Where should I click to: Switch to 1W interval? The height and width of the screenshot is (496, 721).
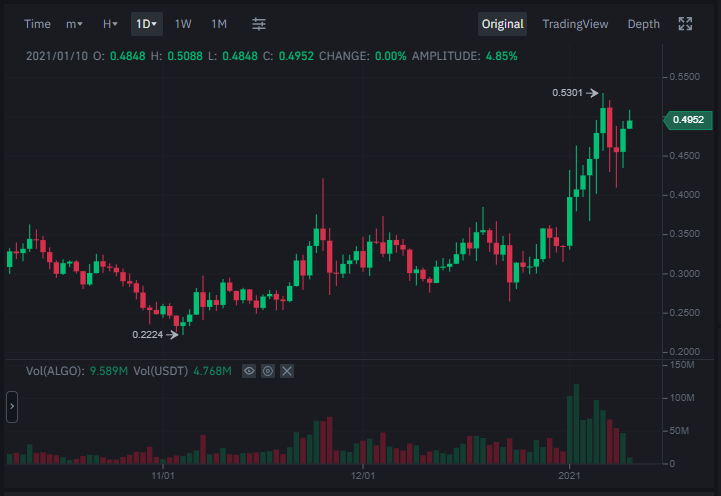pos(183,24)
